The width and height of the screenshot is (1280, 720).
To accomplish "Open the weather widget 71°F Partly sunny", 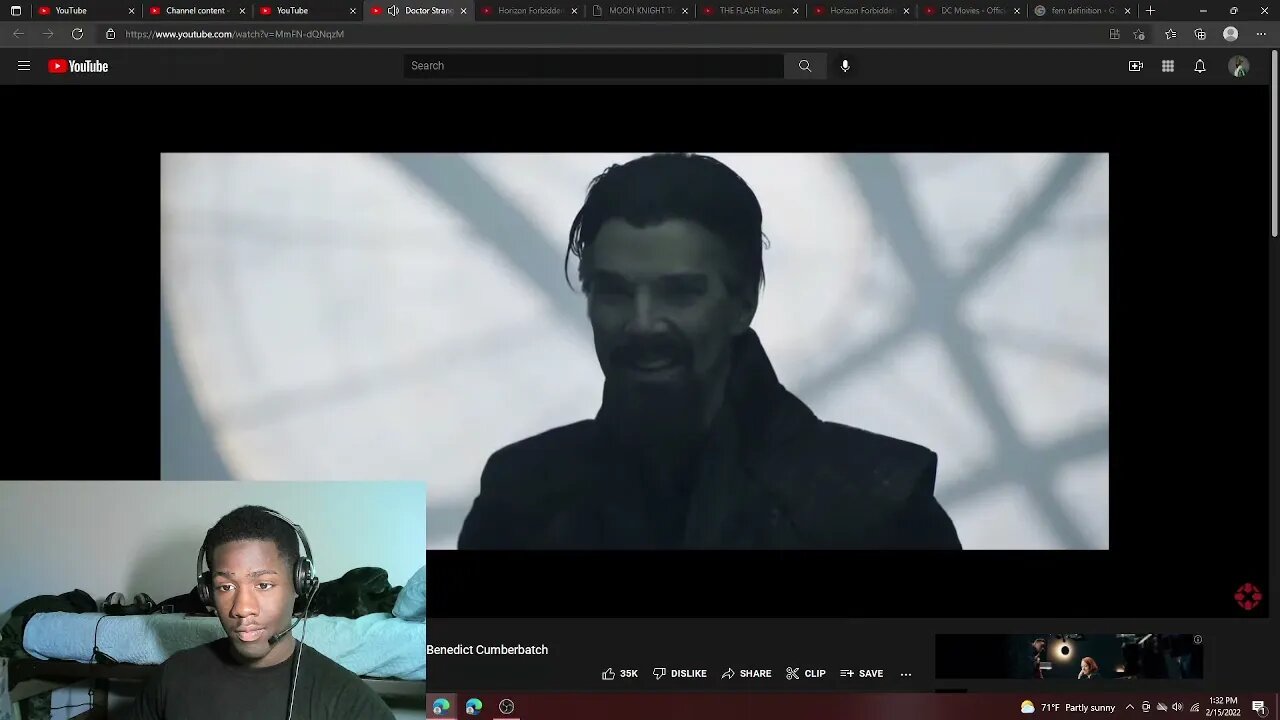I will 1067,707.
